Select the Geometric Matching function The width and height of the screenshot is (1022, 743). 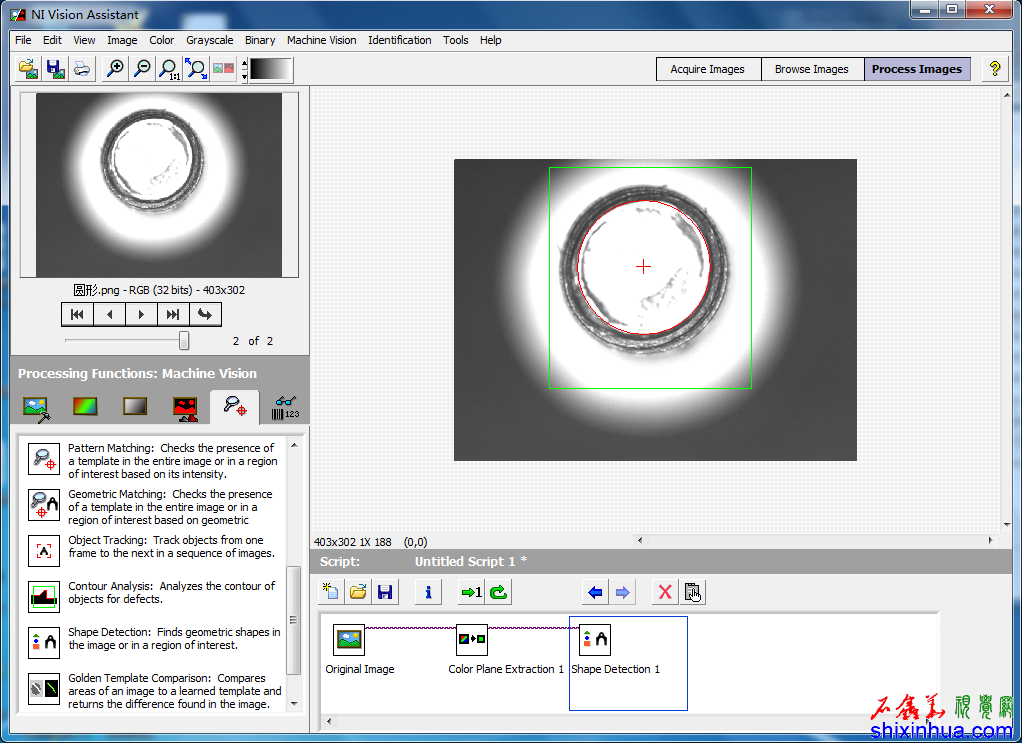44,506
